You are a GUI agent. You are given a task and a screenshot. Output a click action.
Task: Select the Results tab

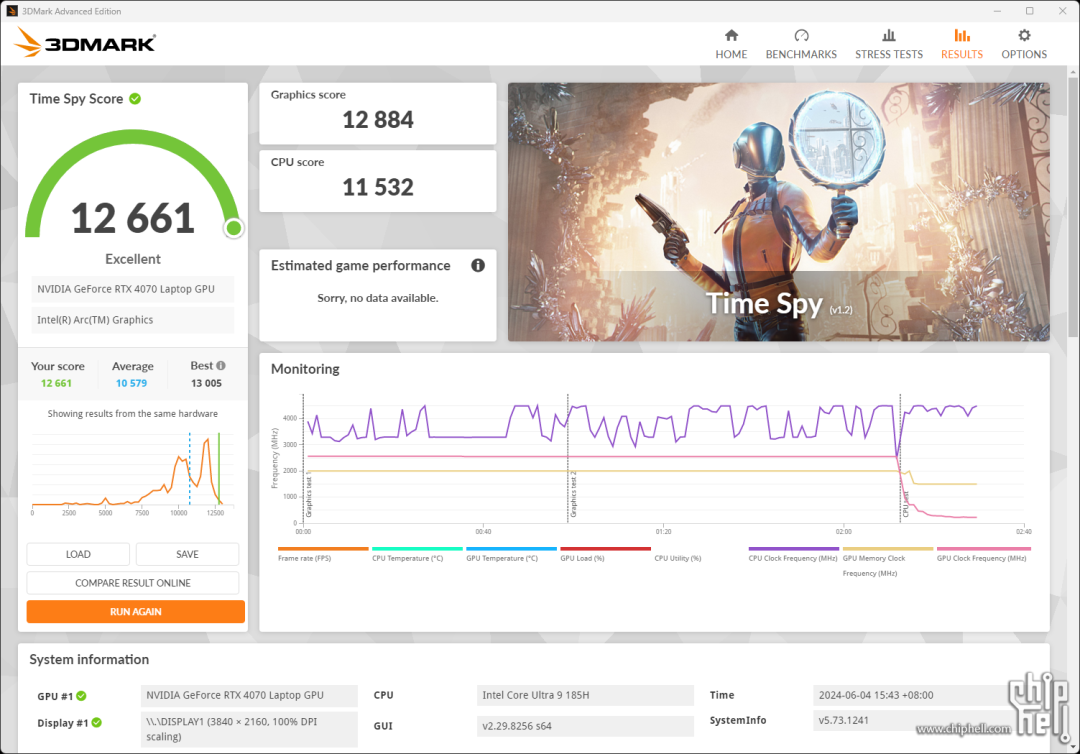[x=962, y=44]
